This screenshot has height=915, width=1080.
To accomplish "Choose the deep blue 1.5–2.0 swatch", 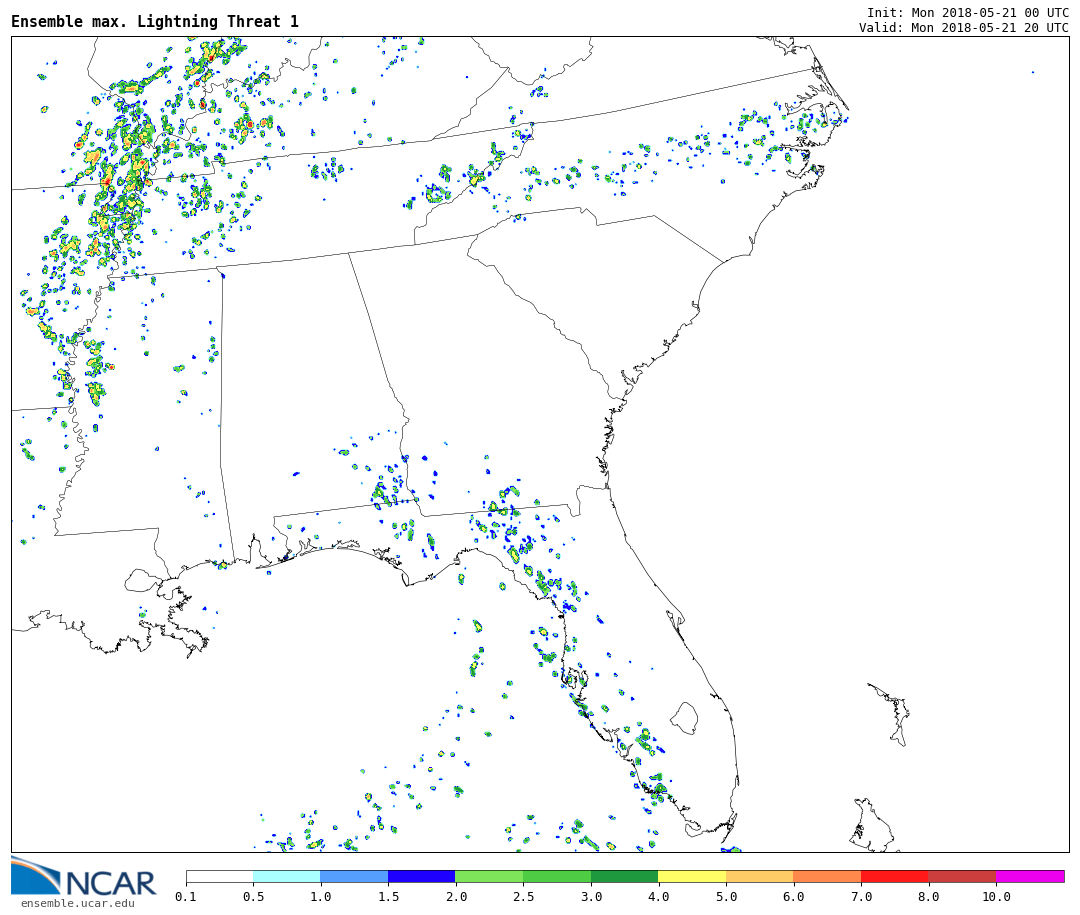I will 421,876.
